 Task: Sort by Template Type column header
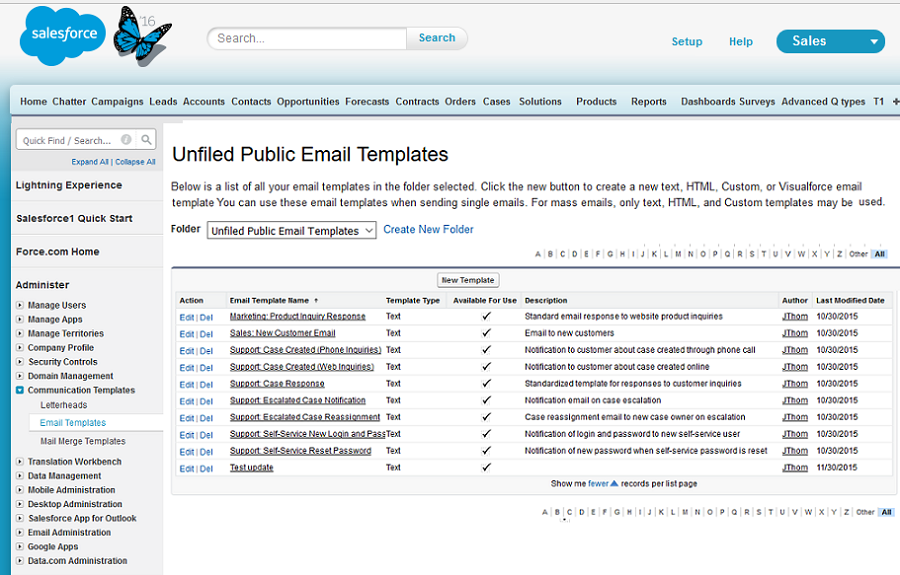pos(413,301)
